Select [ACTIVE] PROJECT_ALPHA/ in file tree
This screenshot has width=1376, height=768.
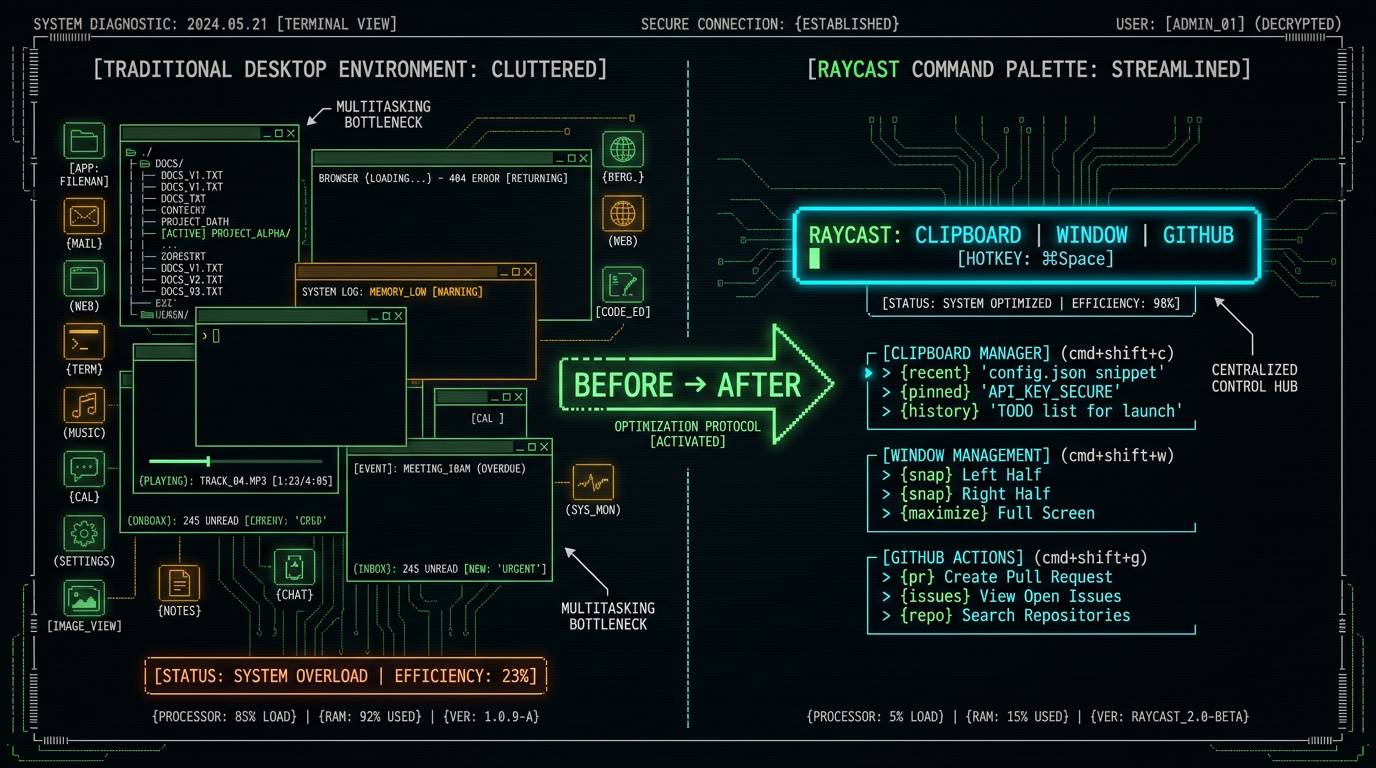click(225, 233)
